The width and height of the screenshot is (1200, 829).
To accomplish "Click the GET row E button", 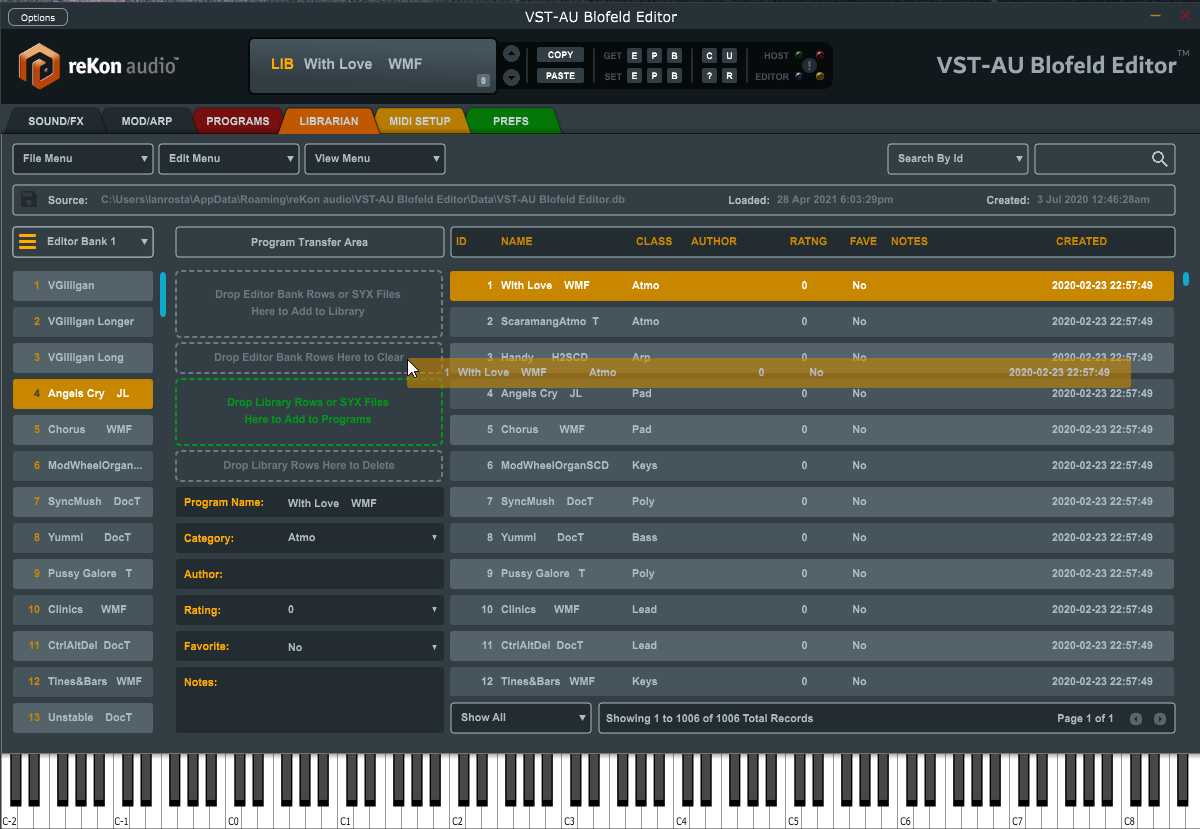I will coord(634,56).
